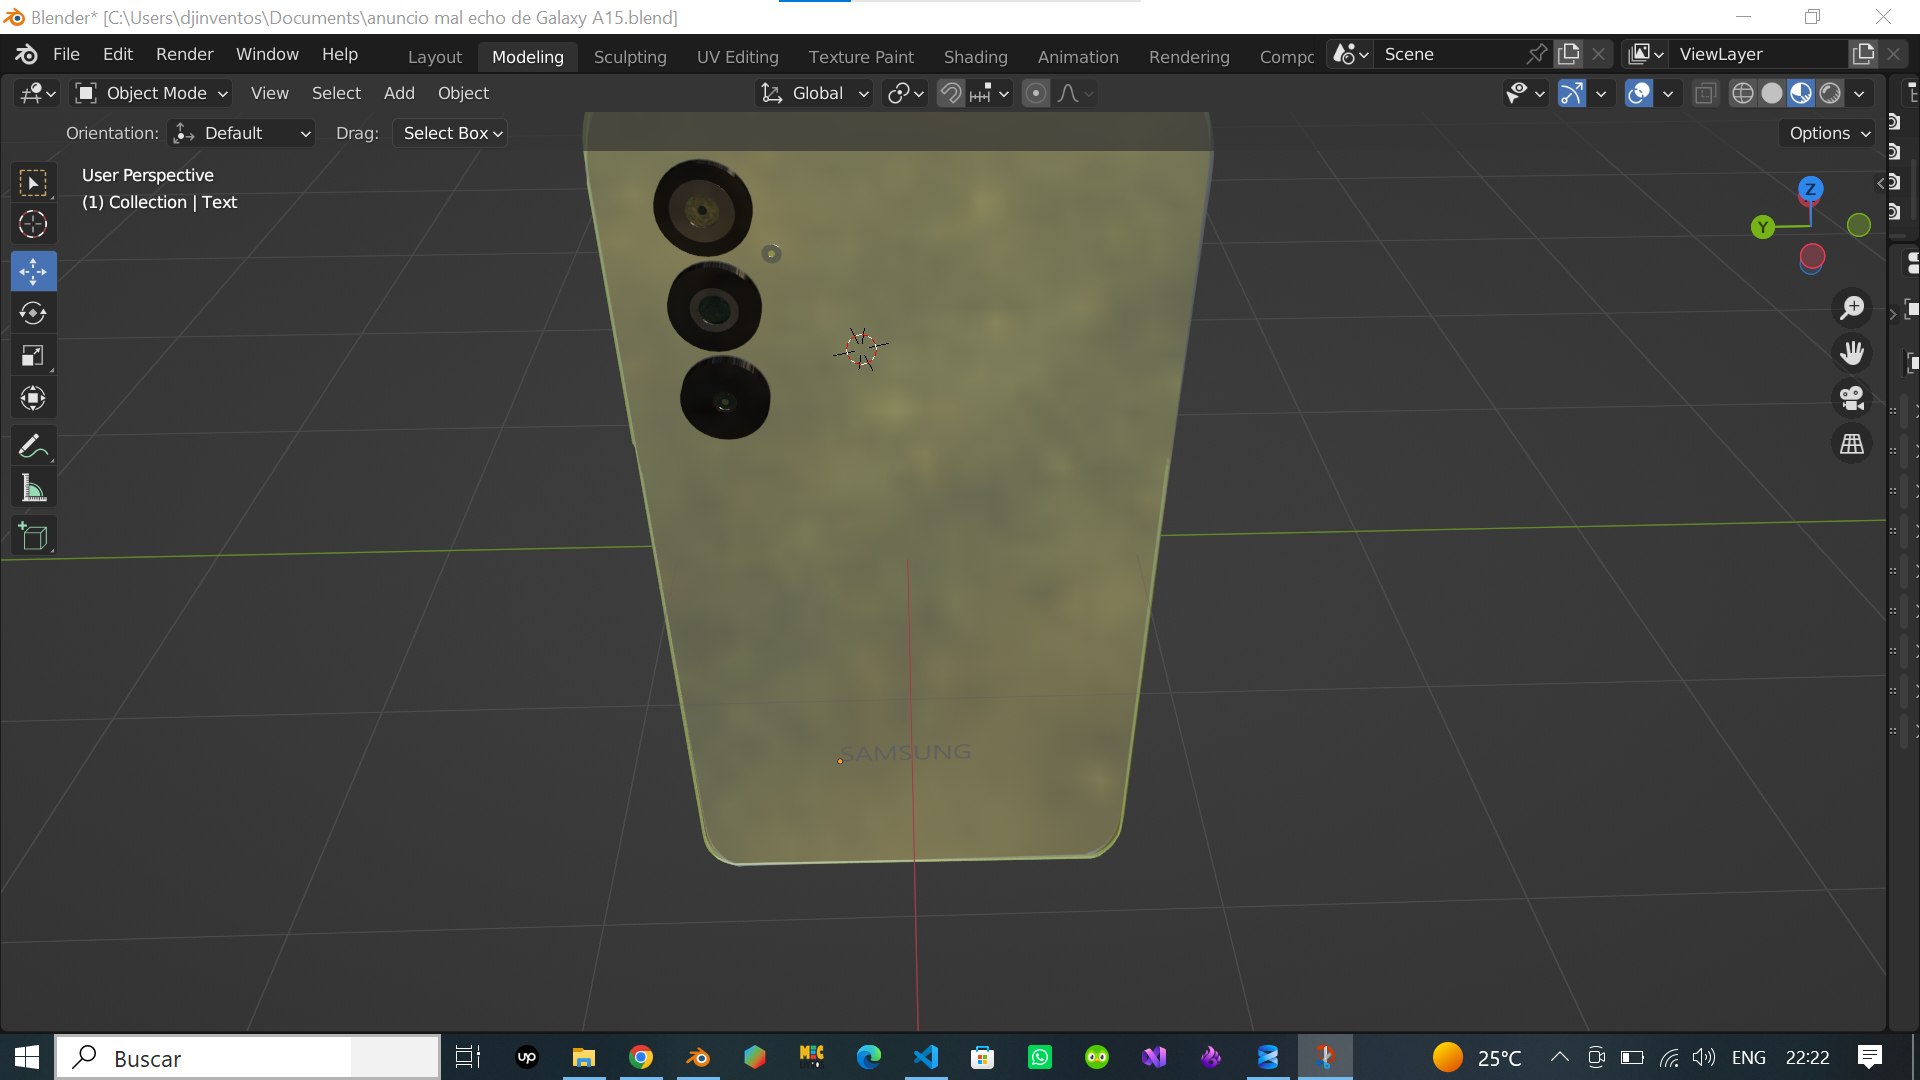Screen dimensions: 1920x1080
Task: Expand the Global transform orientation dropdown
Action: click(x=814, y=93)
